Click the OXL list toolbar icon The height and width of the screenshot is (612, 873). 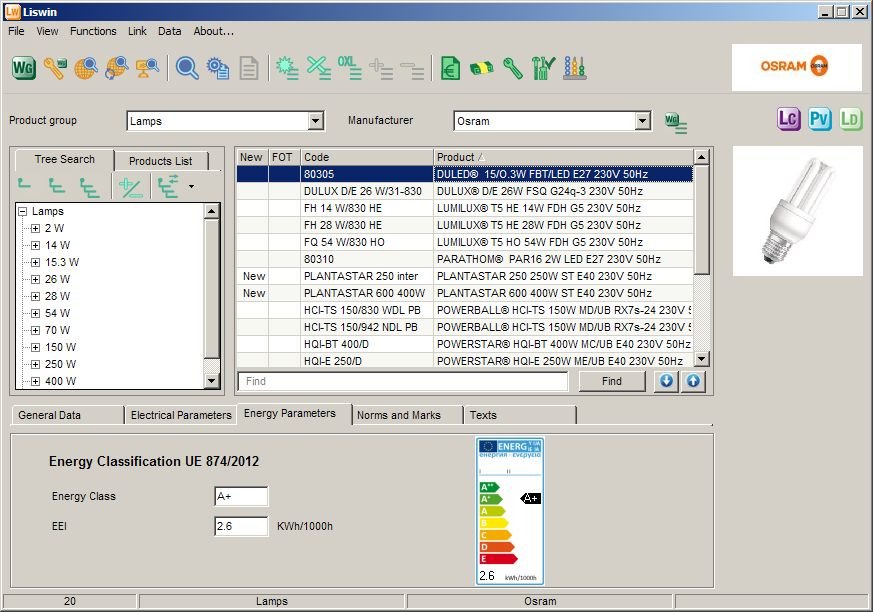[350, 68]
